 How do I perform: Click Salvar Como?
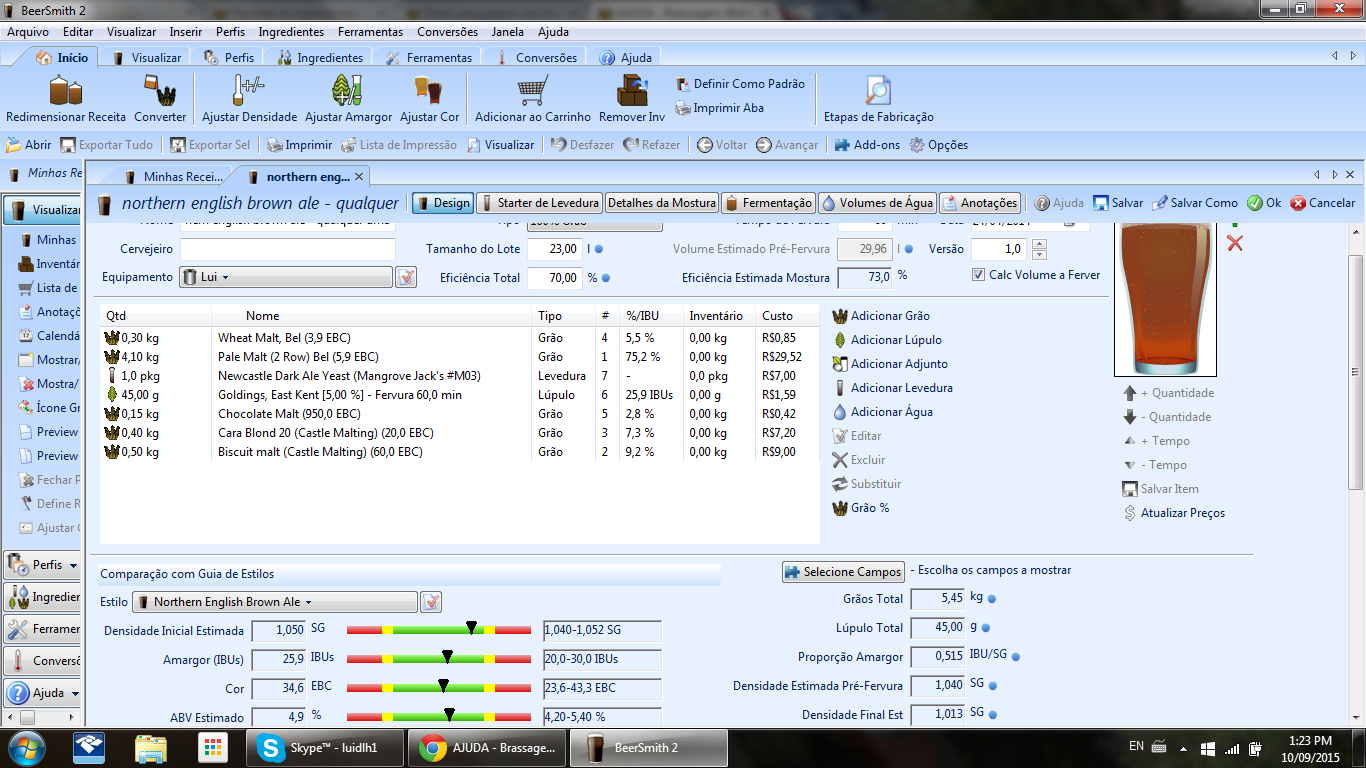pos(1195,203)
